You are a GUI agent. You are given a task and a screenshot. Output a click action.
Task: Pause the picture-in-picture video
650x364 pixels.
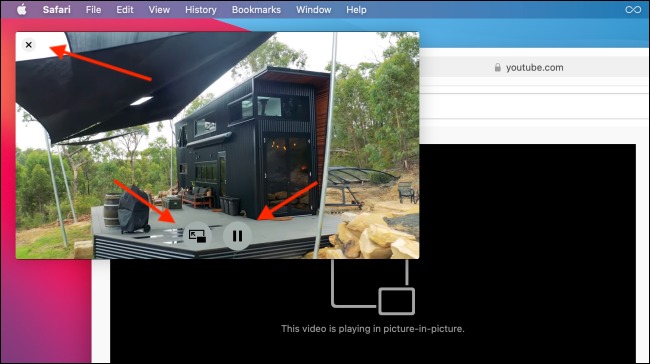[237, 236]
